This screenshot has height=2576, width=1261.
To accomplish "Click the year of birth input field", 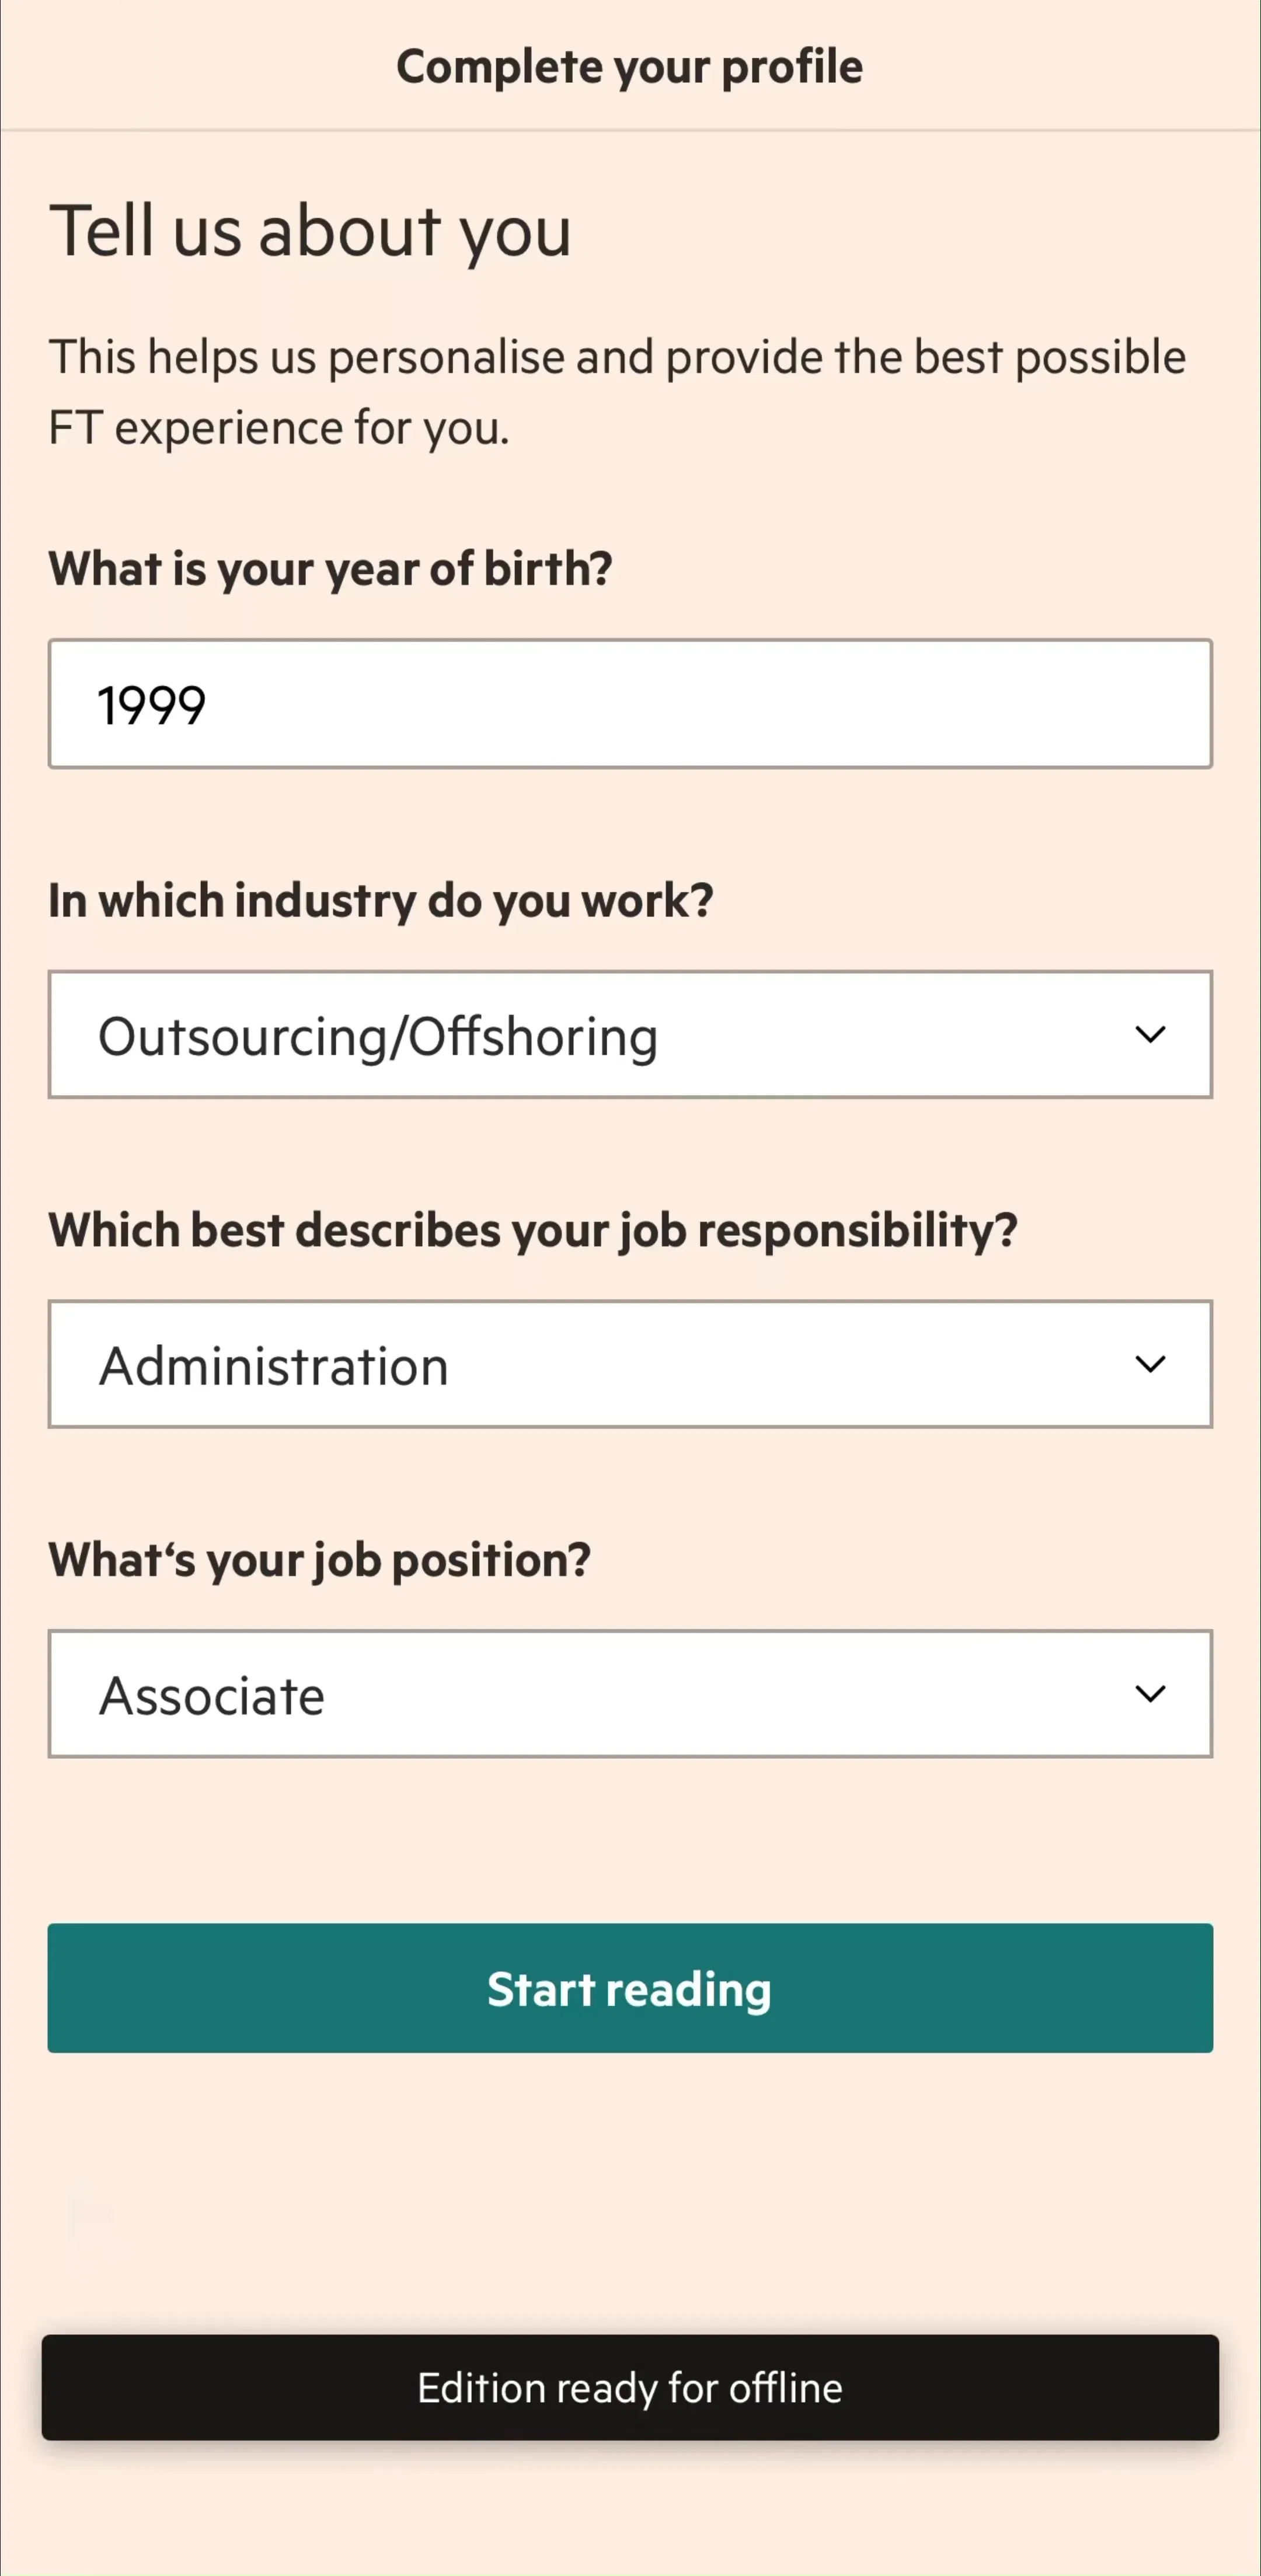I will pyautogui.click(x=630, y=704).
